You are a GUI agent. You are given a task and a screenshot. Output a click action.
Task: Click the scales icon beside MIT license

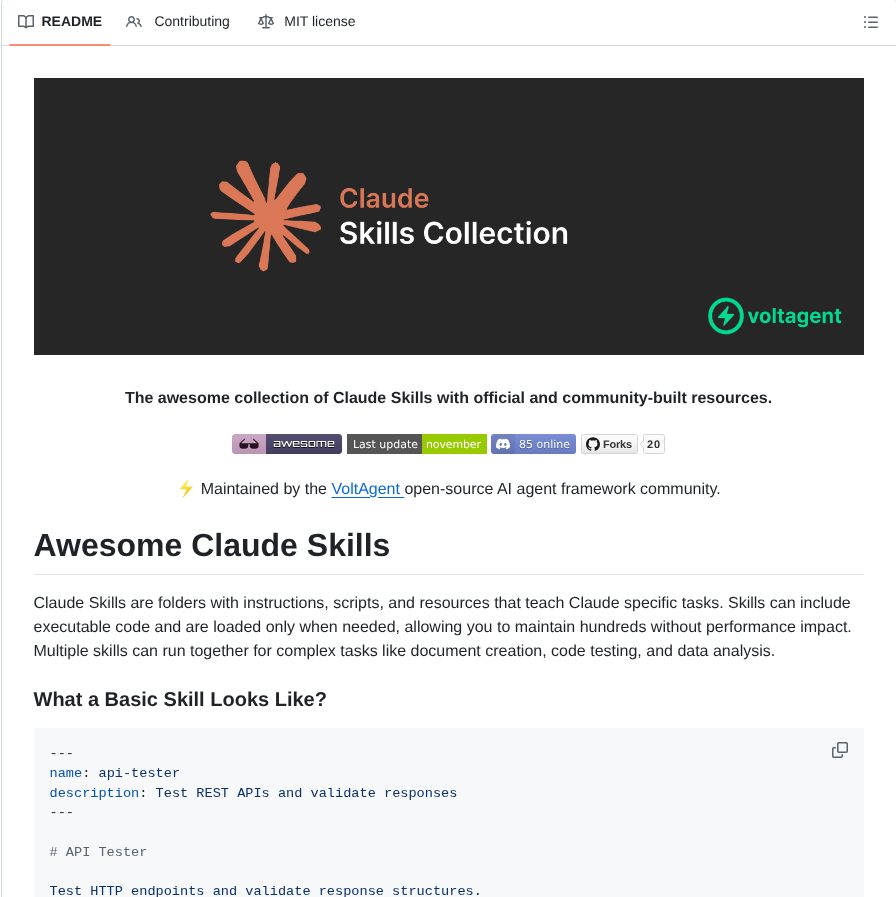265,21
